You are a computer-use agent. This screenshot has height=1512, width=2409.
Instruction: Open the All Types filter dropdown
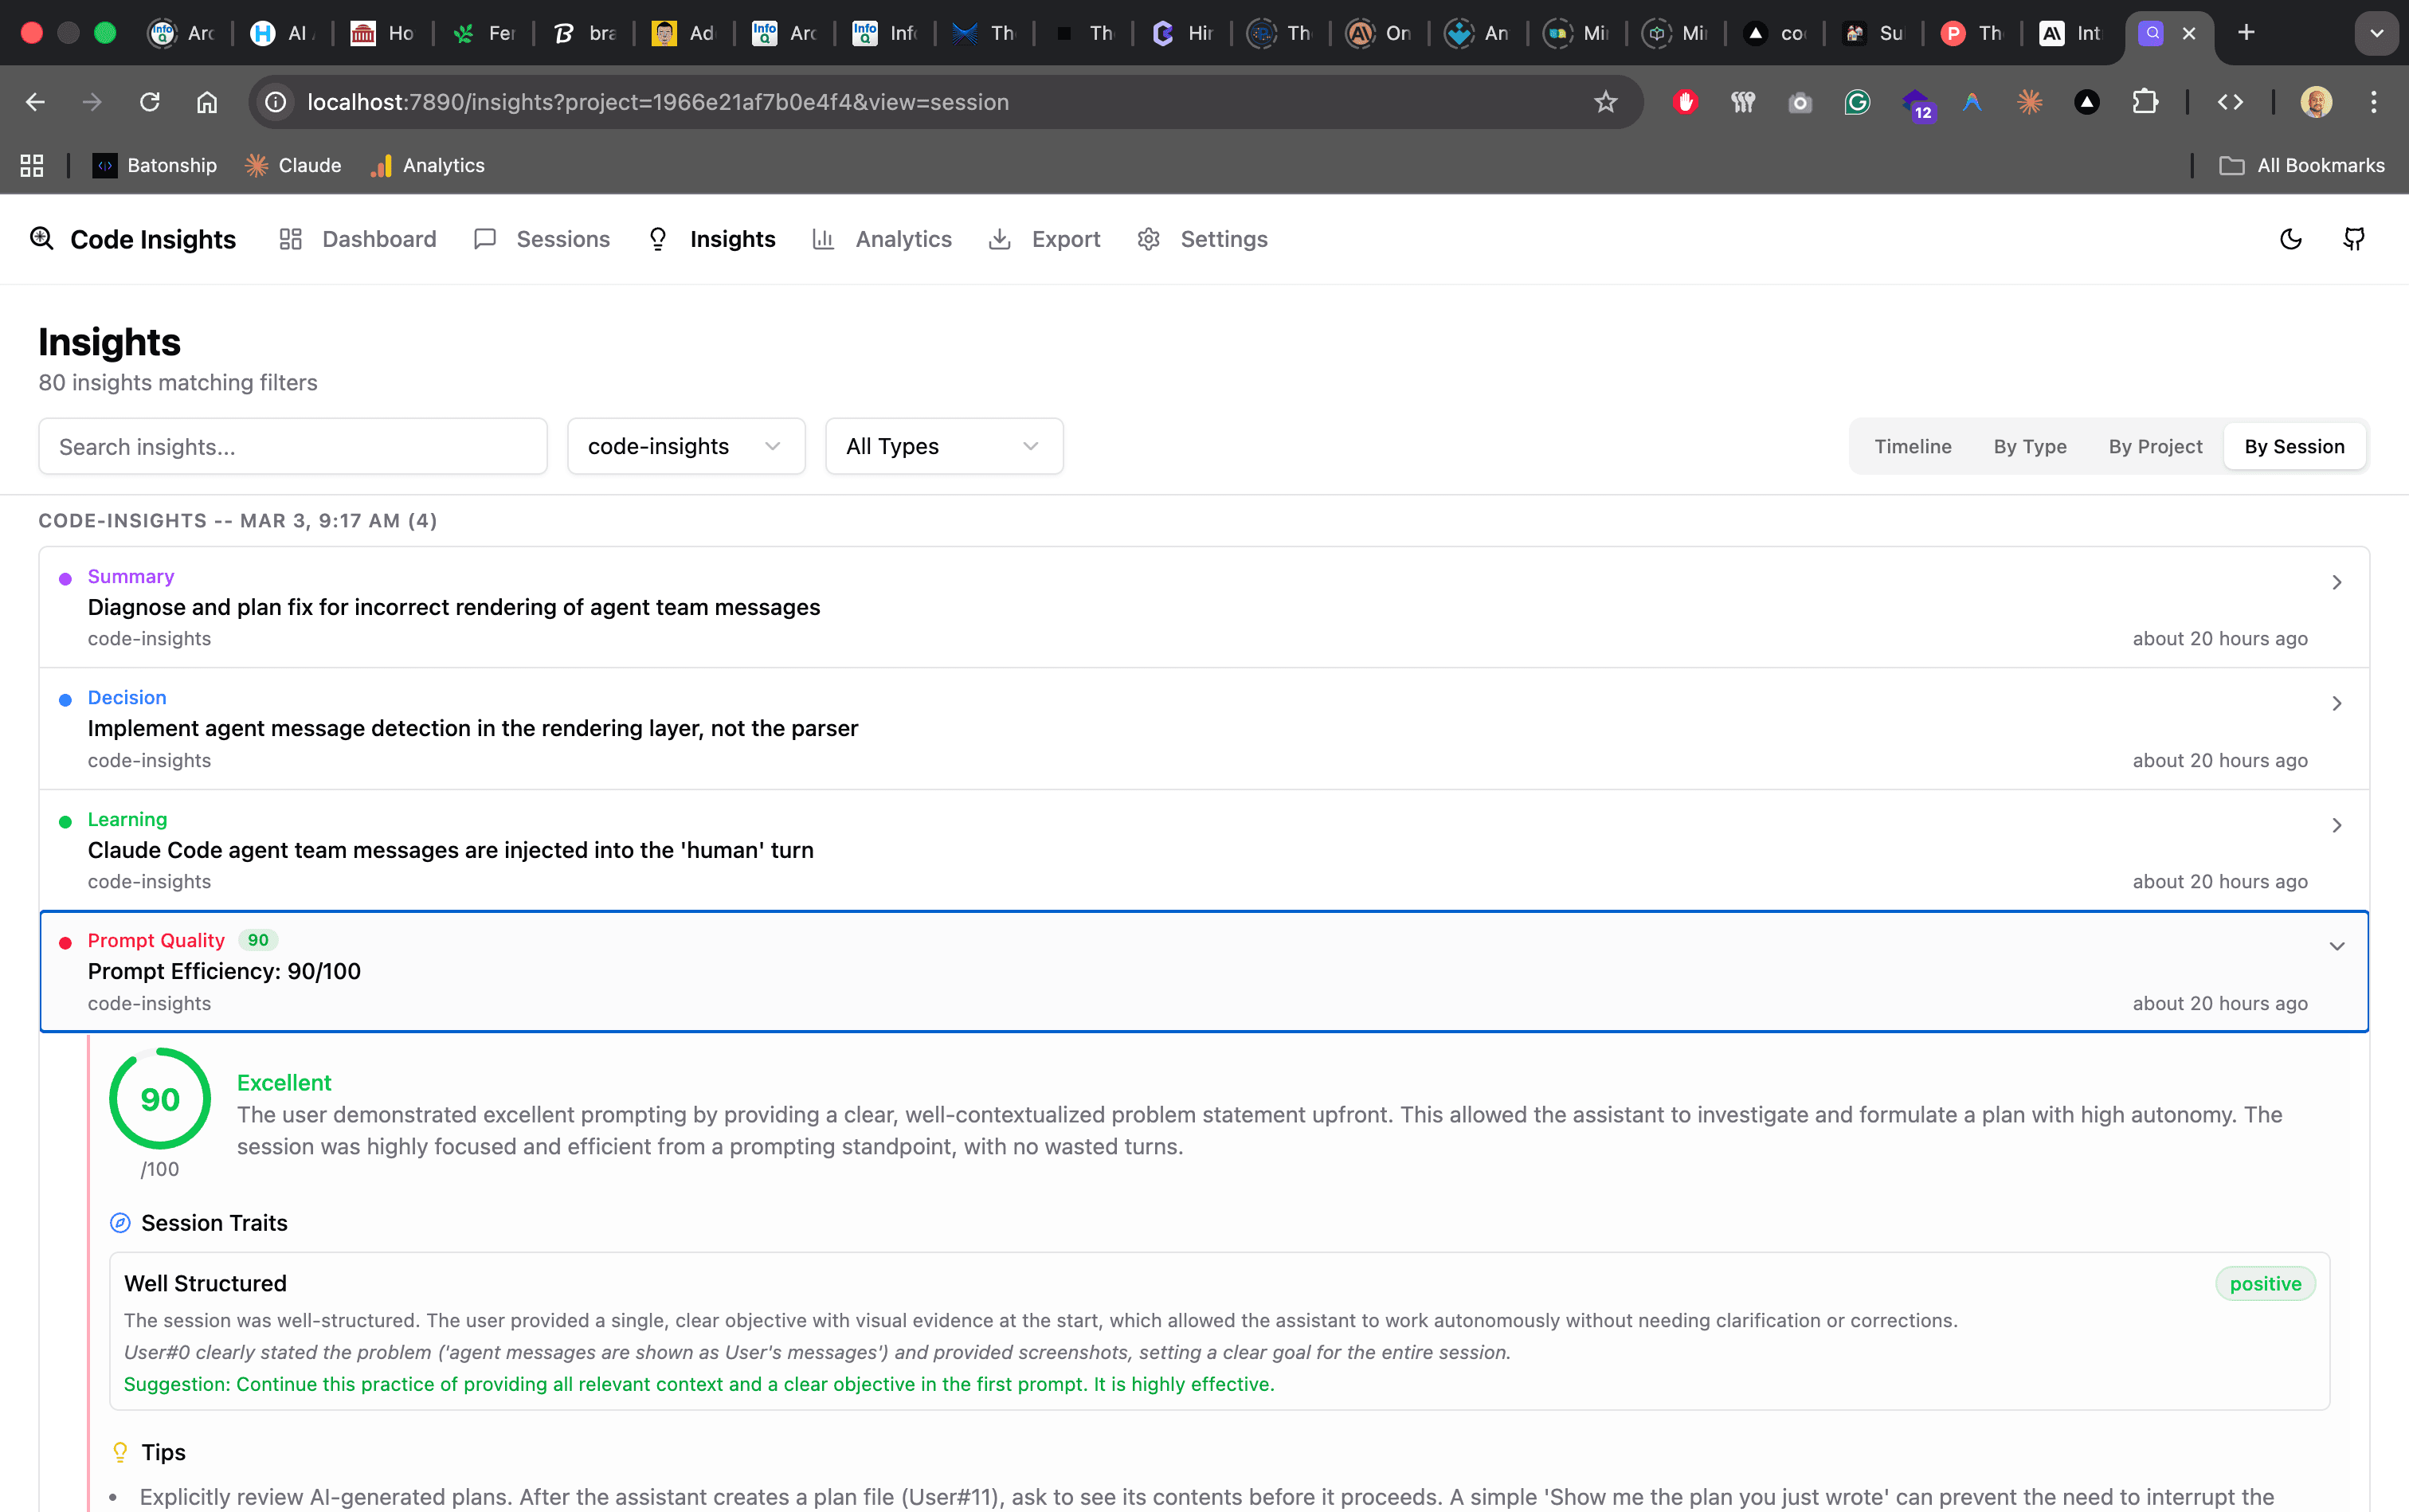tap(943, 446)
